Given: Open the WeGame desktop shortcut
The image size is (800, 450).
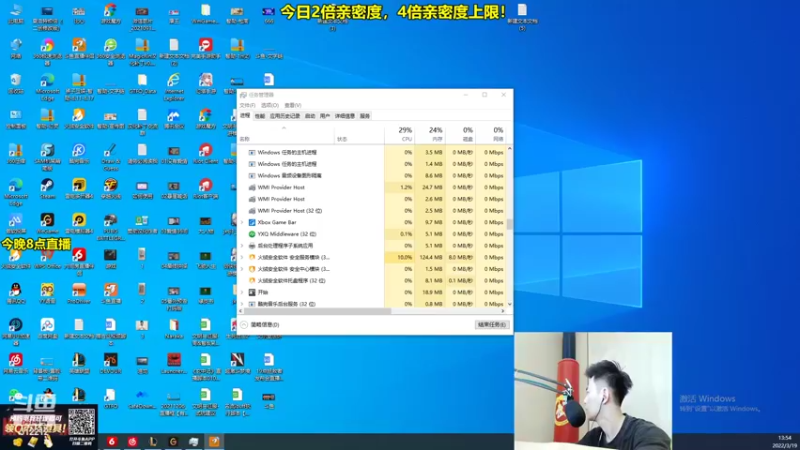Looking at the screenshot, I should click(x=47, y=223).
